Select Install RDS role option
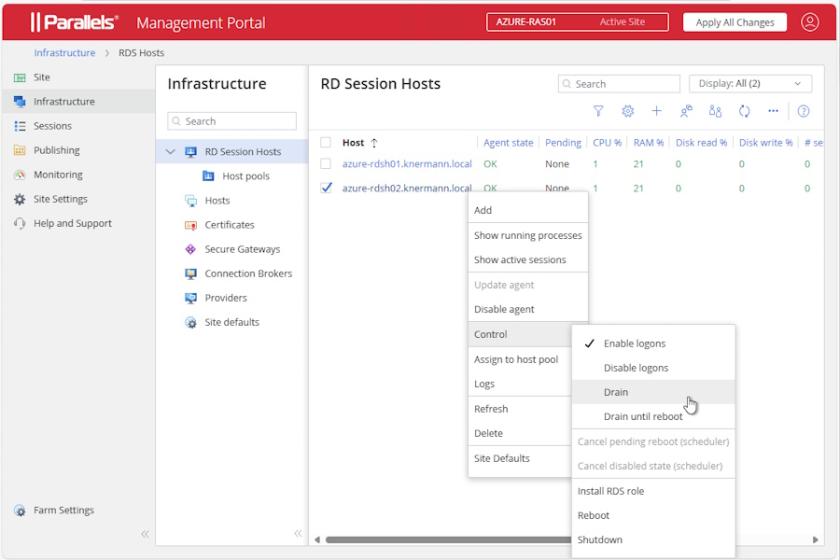 pos(653,491)
